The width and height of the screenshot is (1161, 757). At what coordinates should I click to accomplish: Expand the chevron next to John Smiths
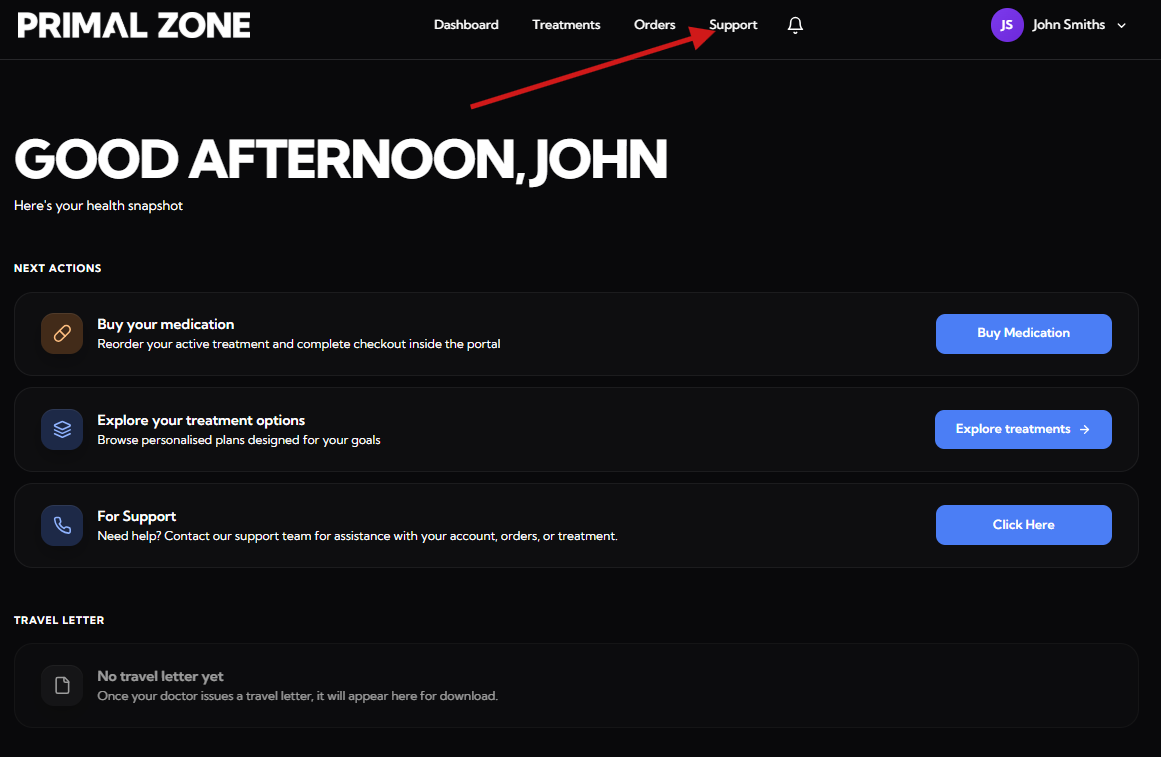1121,26
